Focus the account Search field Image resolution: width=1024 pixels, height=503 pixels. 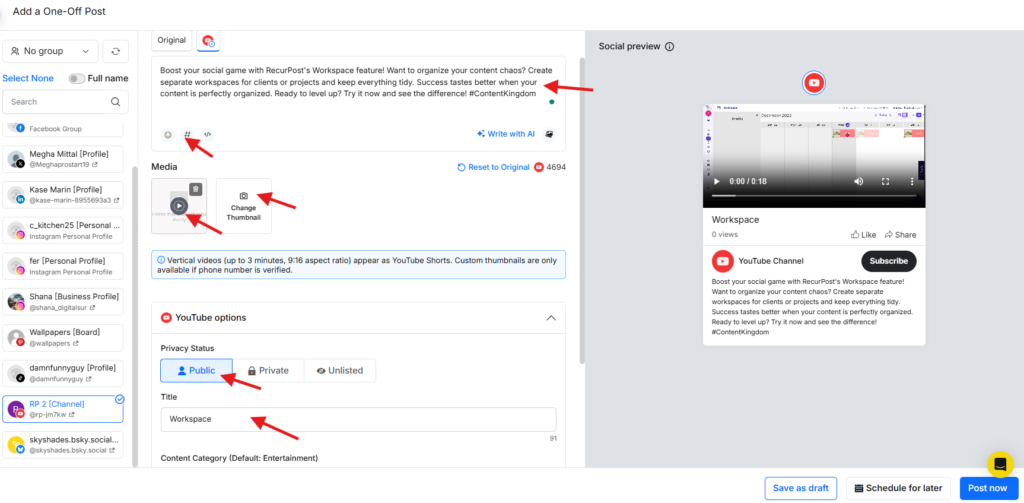coord(65,102)
